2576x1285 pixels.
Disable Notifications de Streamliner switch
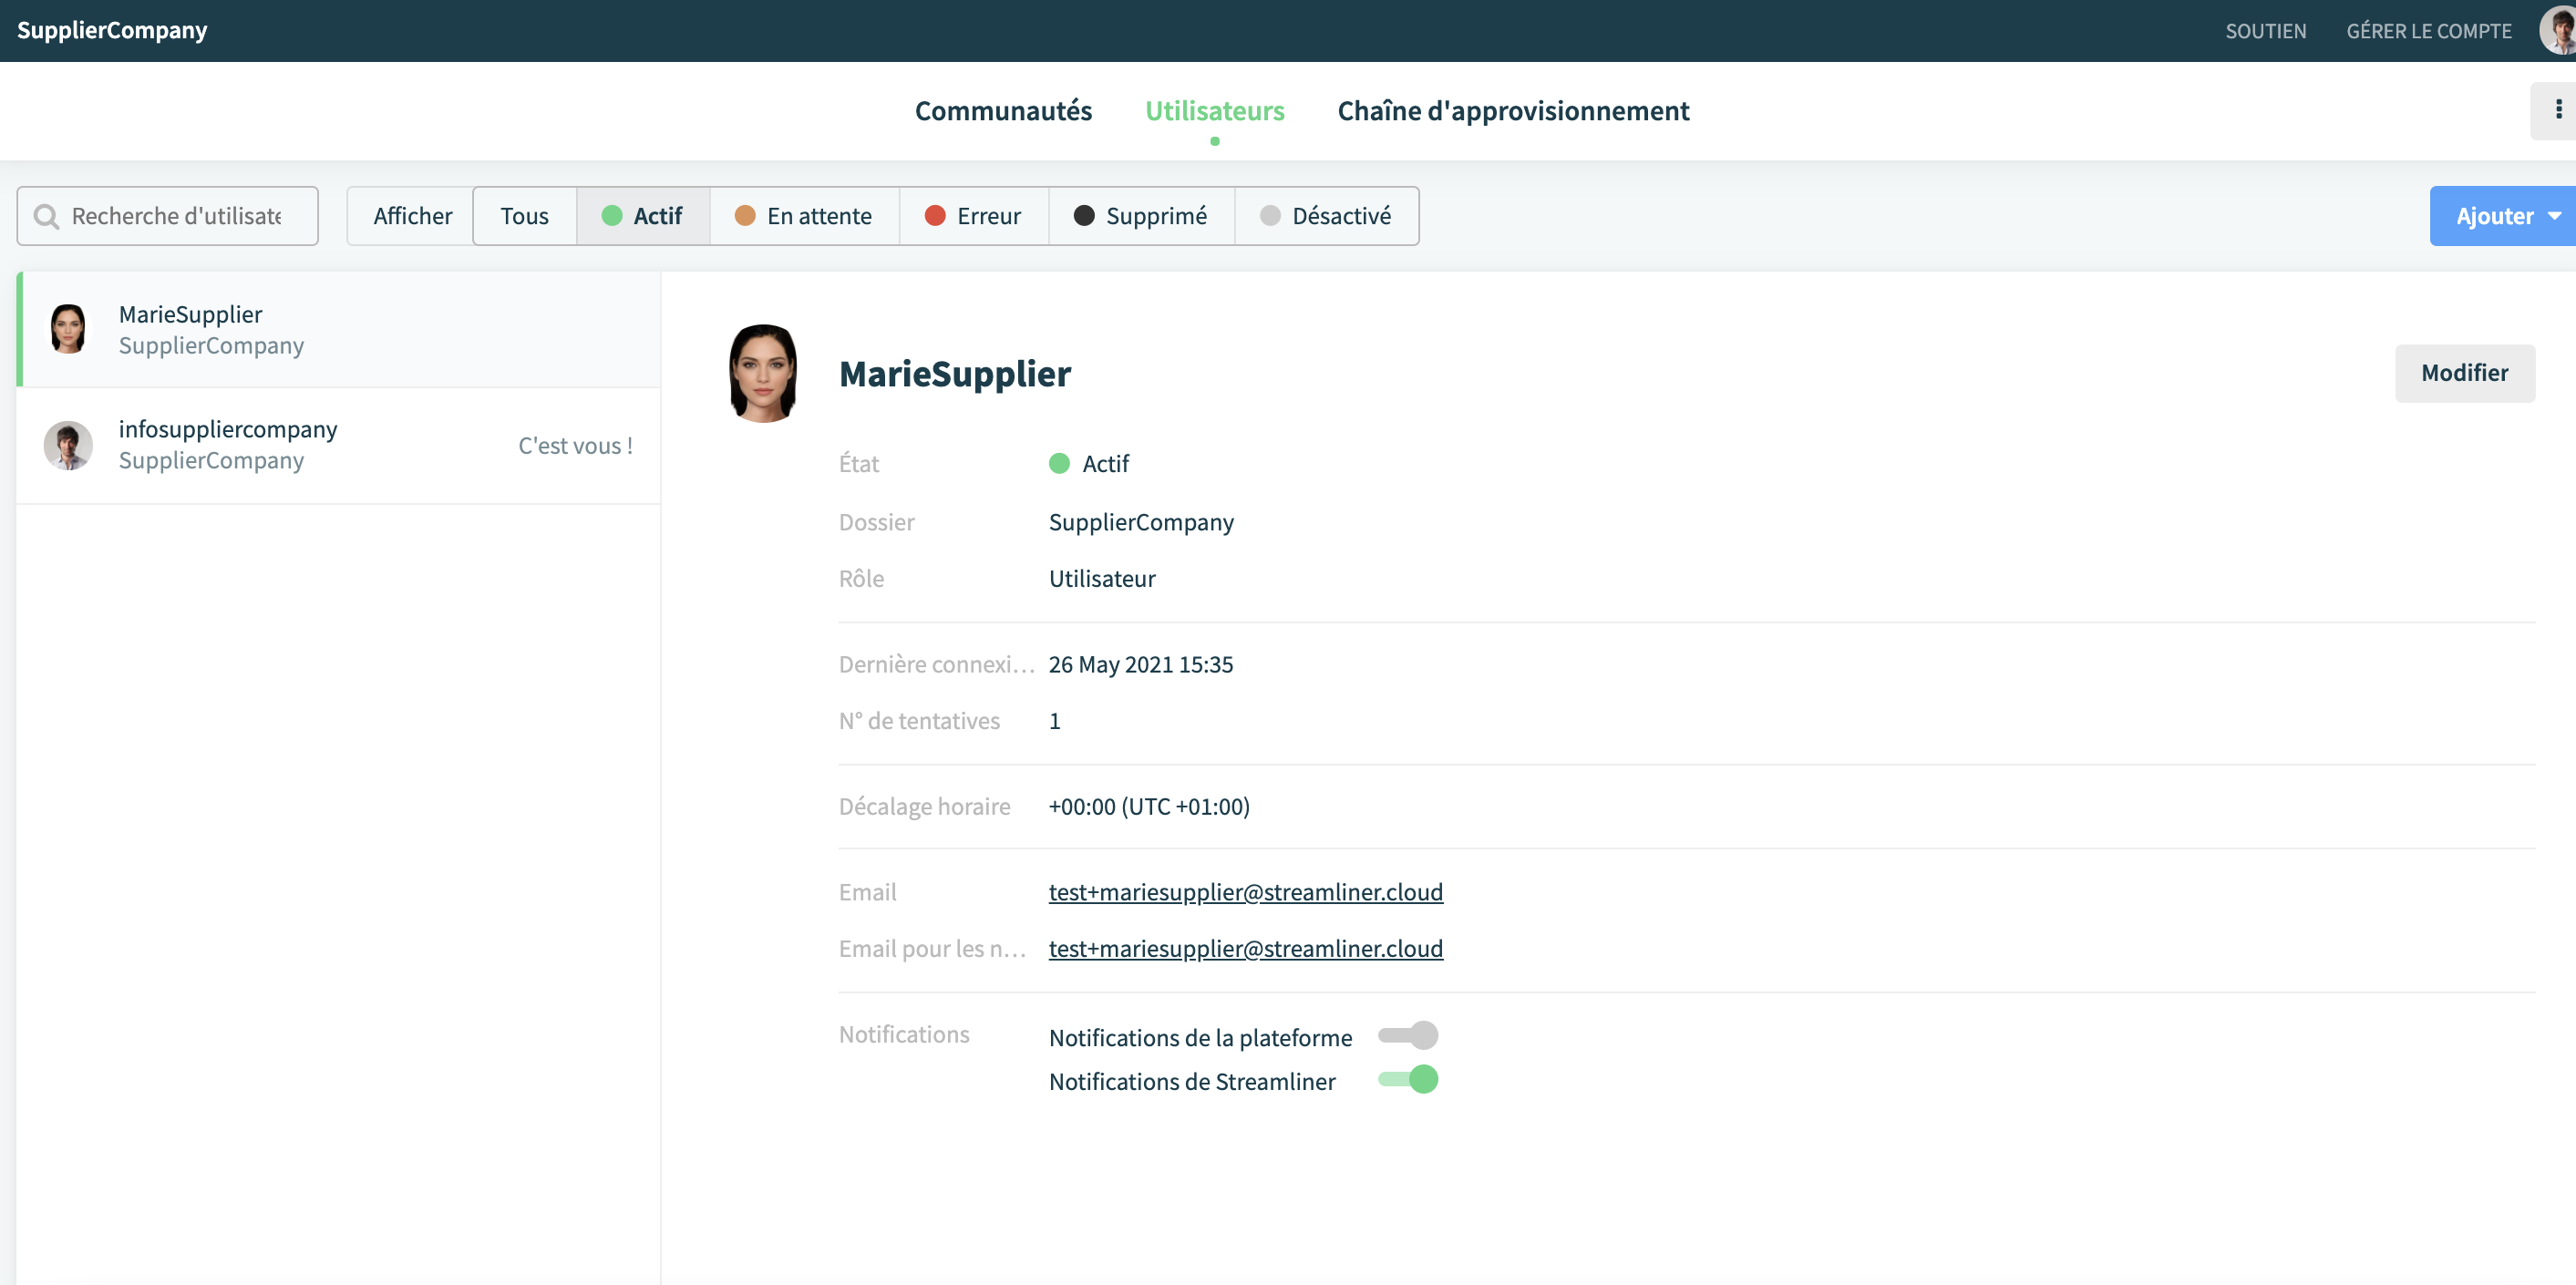point(1408,1079)
